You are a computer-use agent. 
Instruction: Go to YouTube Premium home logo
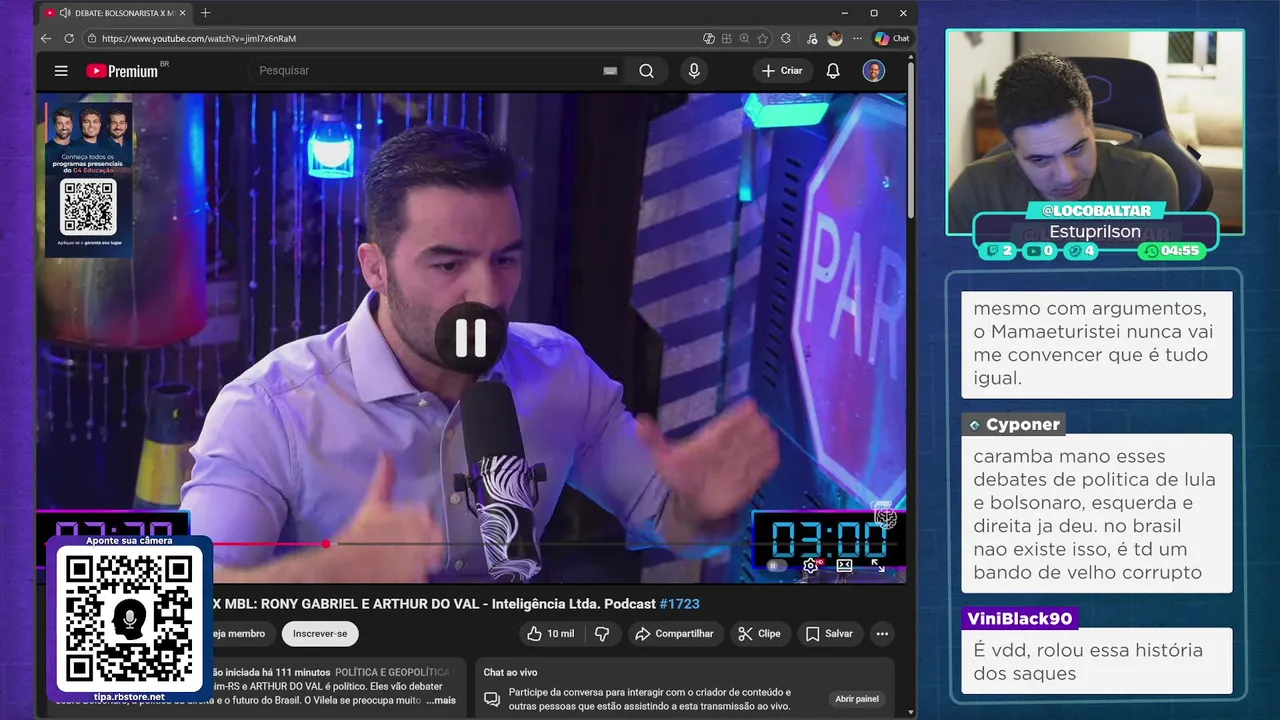point(122,71)
